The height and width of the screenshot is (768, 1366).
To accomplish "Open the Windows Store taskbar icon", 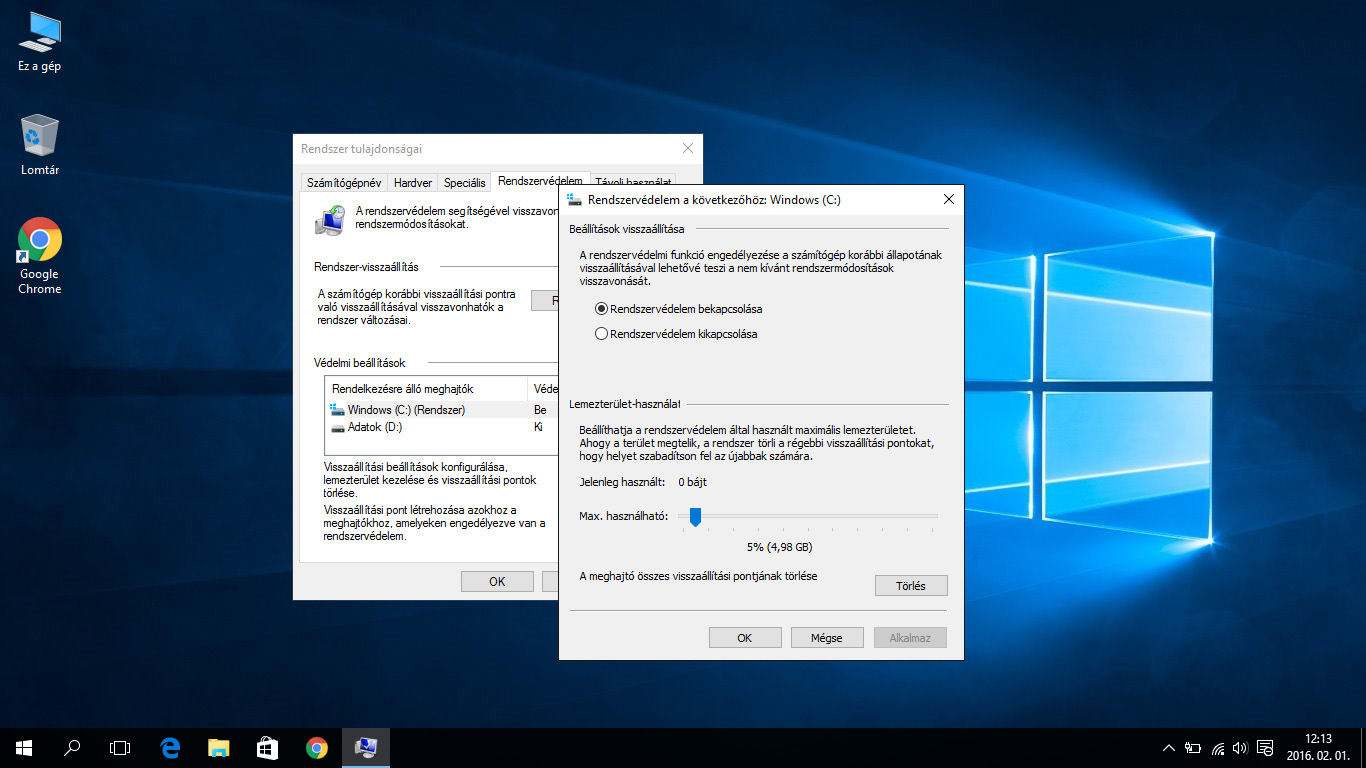I will pyautogui.click(x=267, y=747).
